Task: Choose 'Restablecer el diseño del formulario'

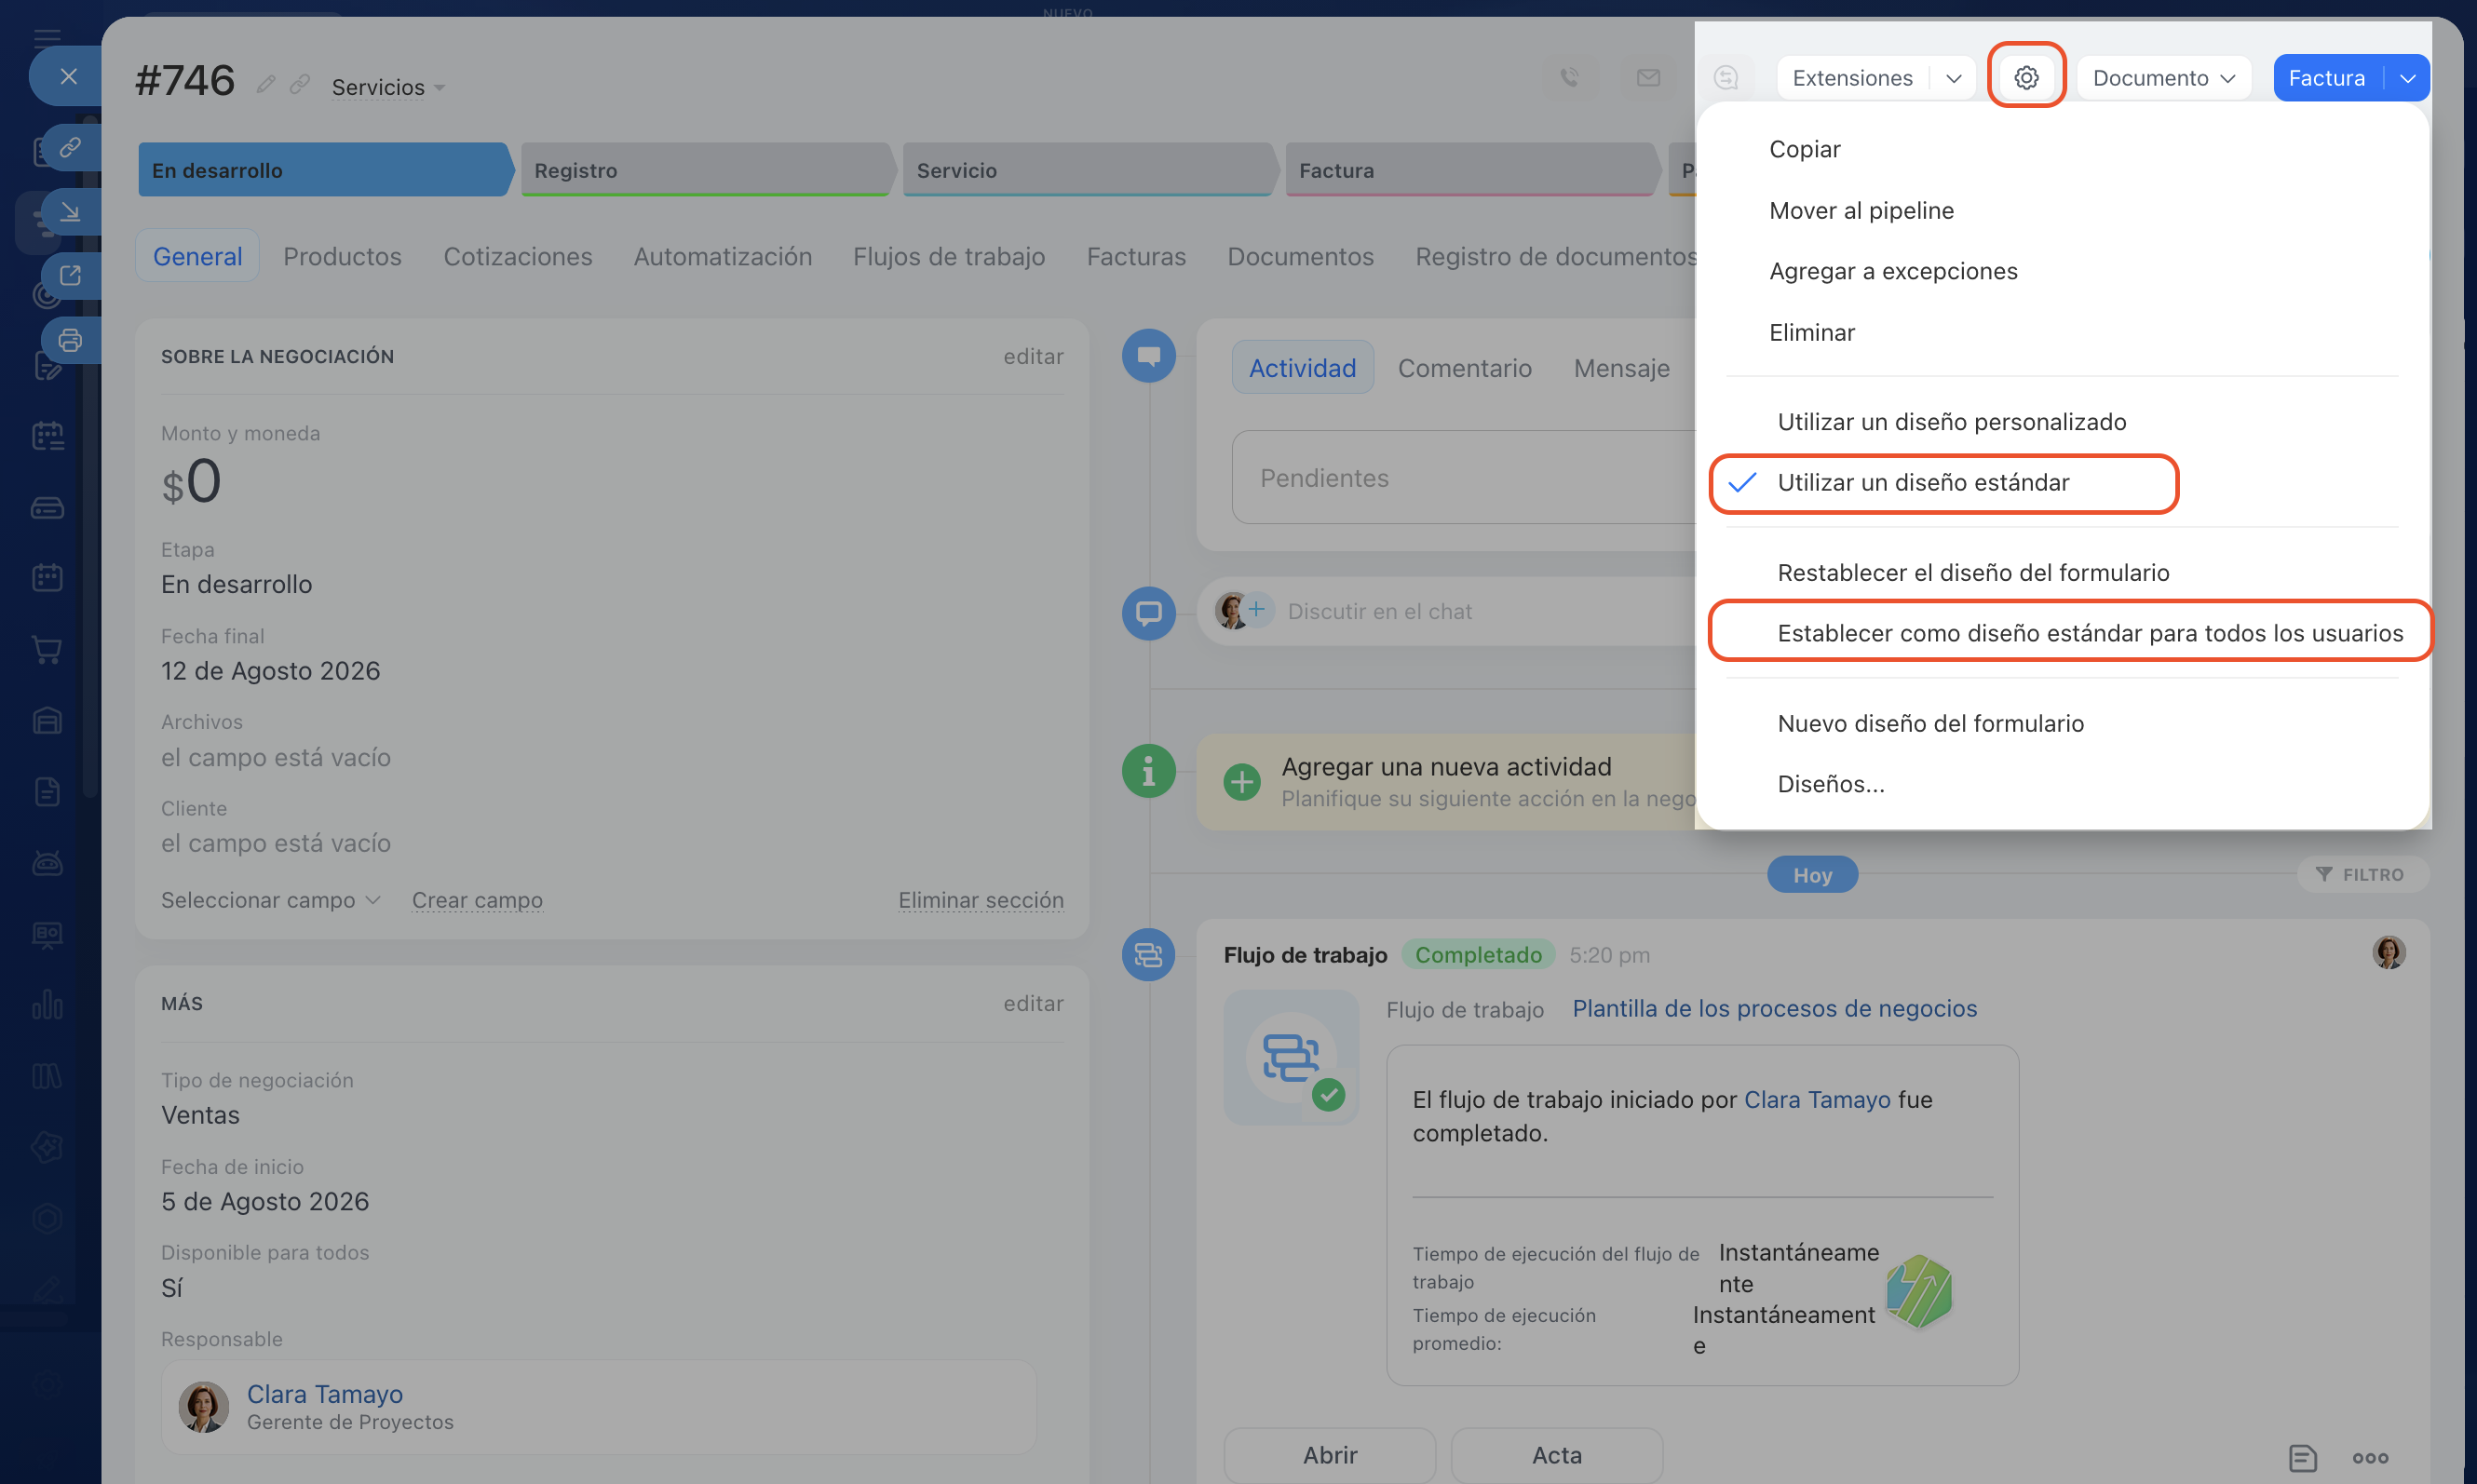Action: tap(1973, 573)
